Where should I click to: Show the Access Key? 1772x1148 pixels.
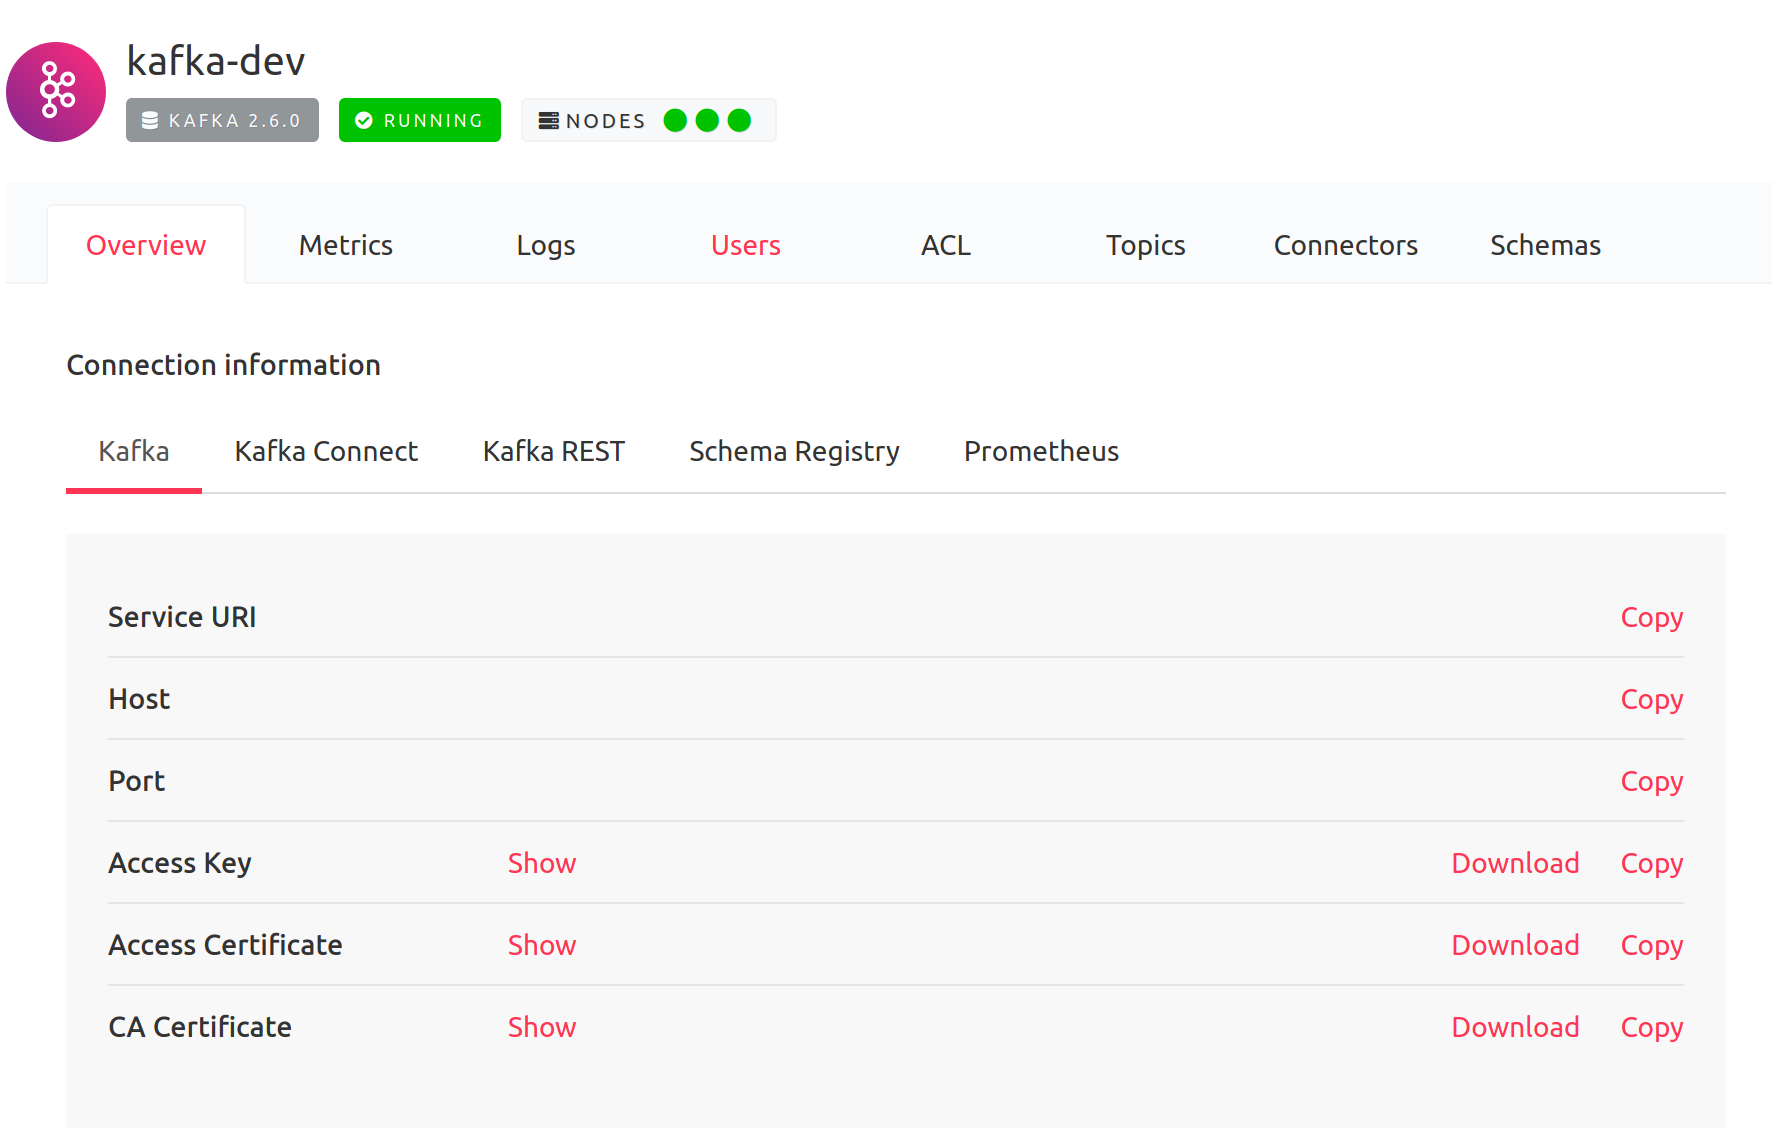(542, 863)
